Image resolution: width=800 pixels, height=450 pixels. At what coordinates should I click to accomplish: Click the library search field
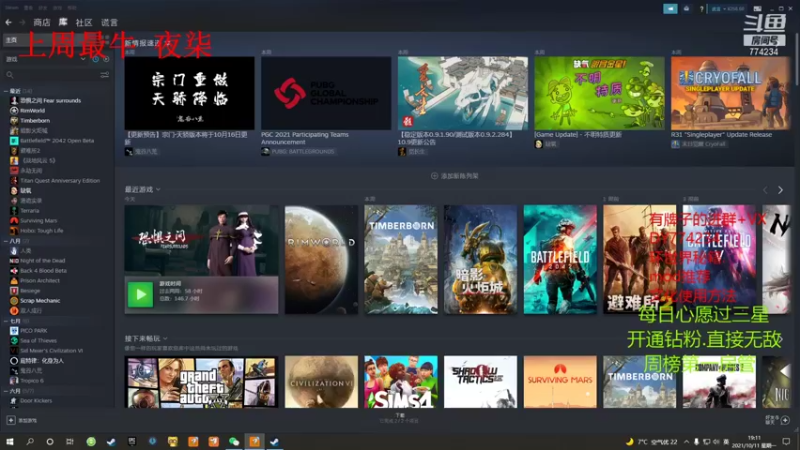click(x=51, y=75)
